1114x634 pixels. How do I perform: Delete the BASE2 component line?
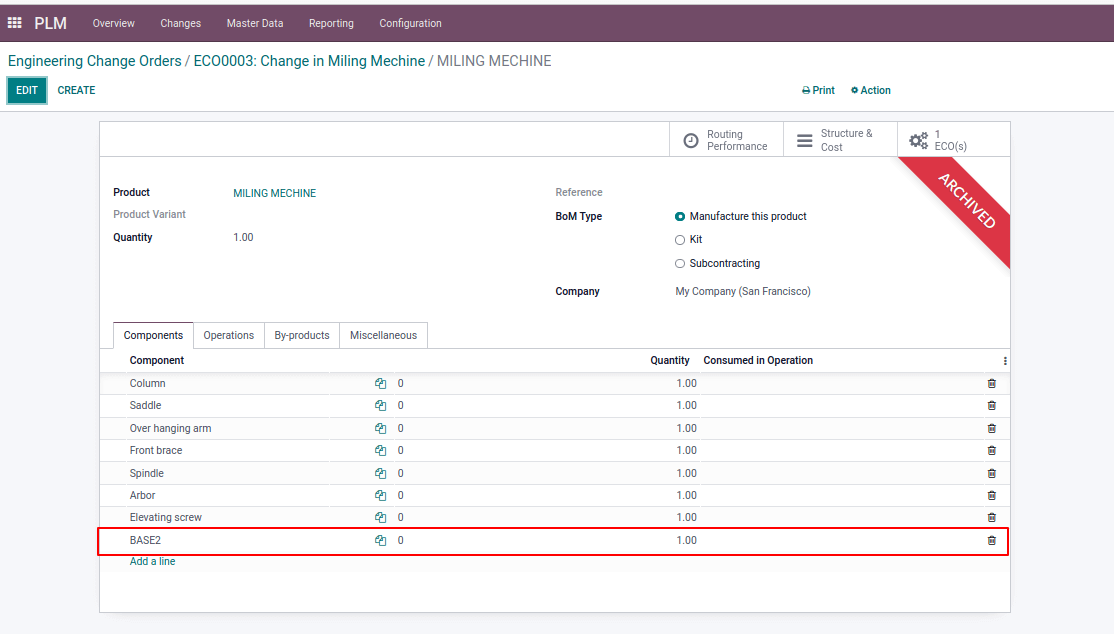(x=992, y=540)
